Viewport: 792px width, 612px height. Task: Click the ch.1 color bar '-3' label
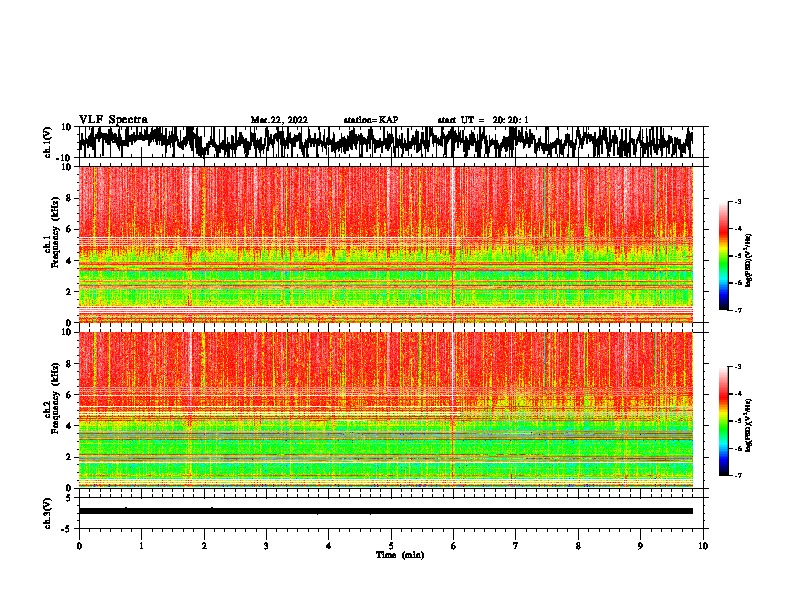coord(737,202)
